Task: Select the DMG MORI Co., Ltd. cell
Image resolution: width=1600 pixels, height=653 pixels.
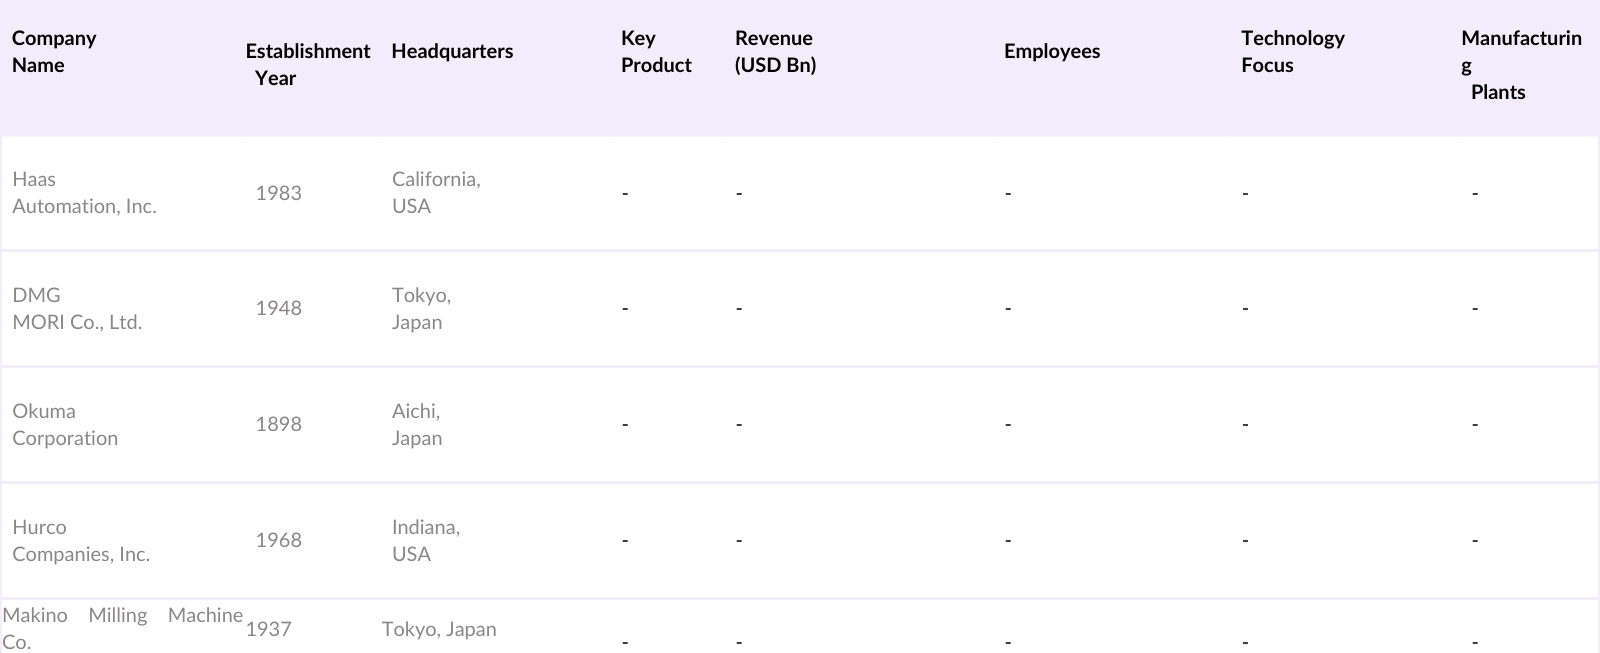Action: click(77, 309)
